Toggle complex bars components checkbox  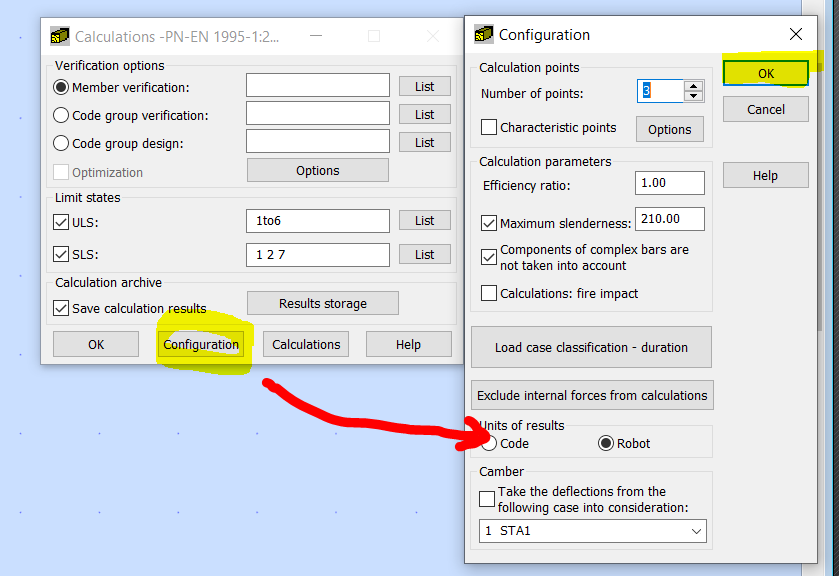pyautogui.click(x=489, y=257)
